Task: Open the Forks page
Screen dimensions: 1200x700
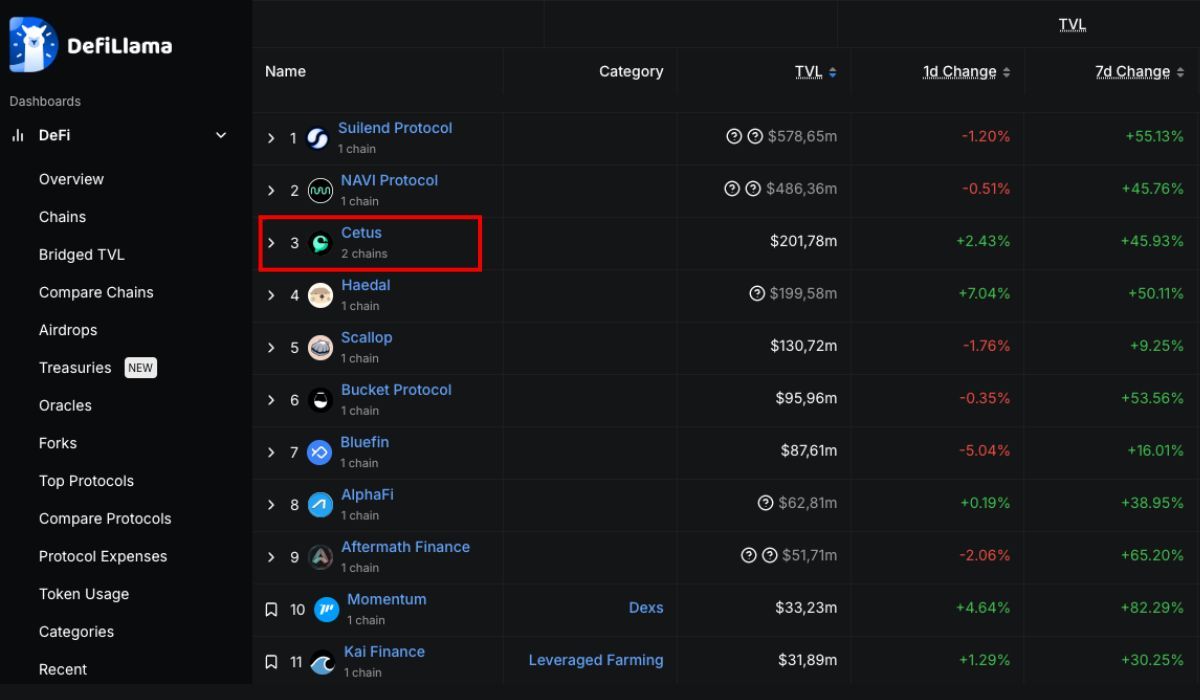Action: [58, 443]
